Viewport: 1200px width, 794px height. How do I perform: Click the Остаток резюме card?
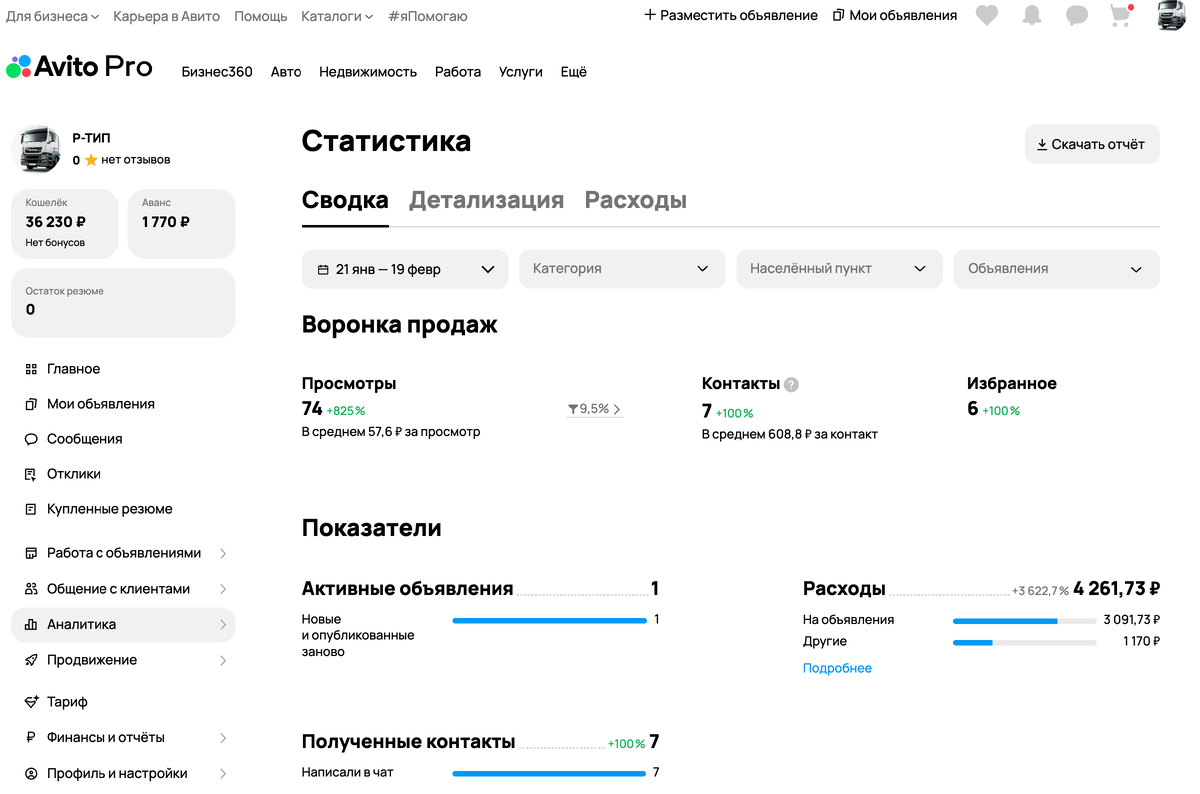[x=123, y=303]
